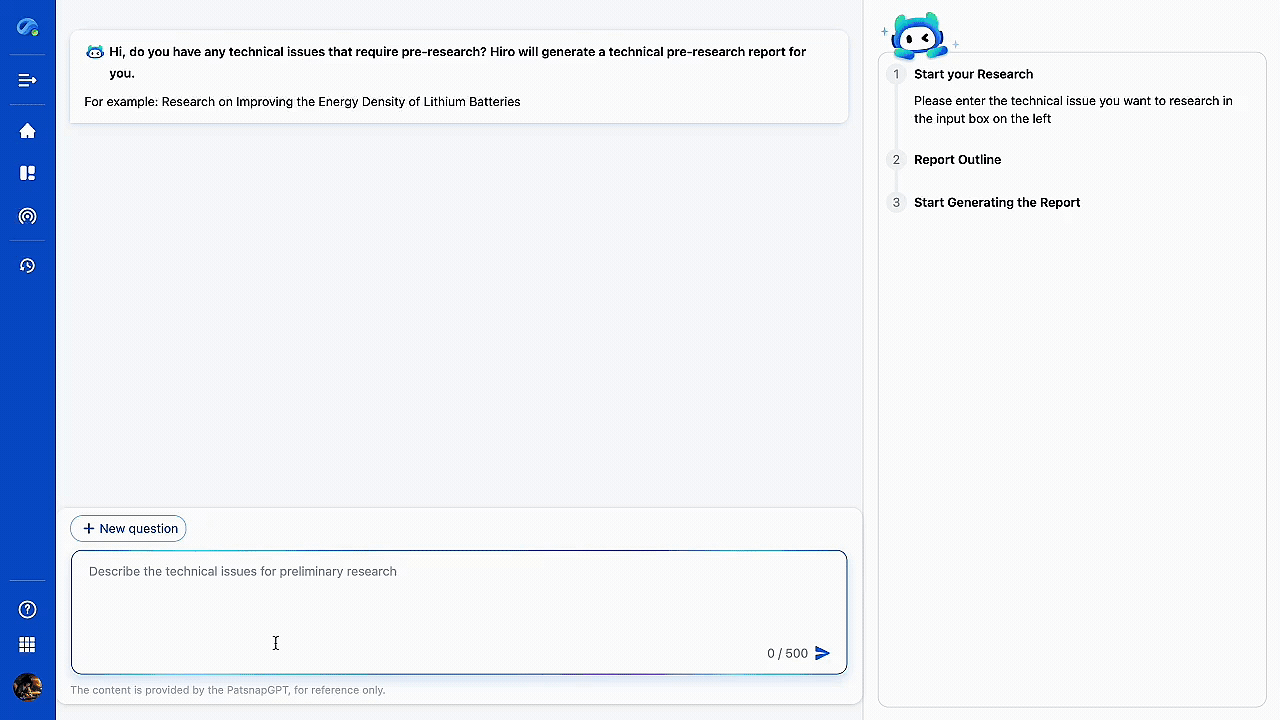The image size is (1280, 720).
Task: Go to the Home page icon
Action: tap(27, 131)
